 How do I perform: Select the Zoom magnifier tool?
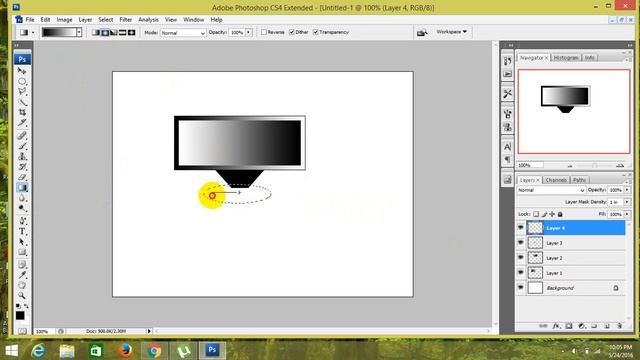pyautogui.click(x=22, y=296)
